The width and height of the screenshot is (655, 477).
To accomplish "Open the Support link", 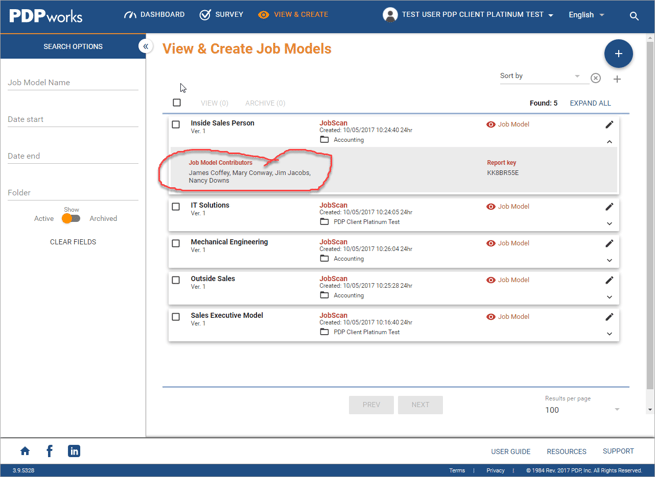I will 618,451.
